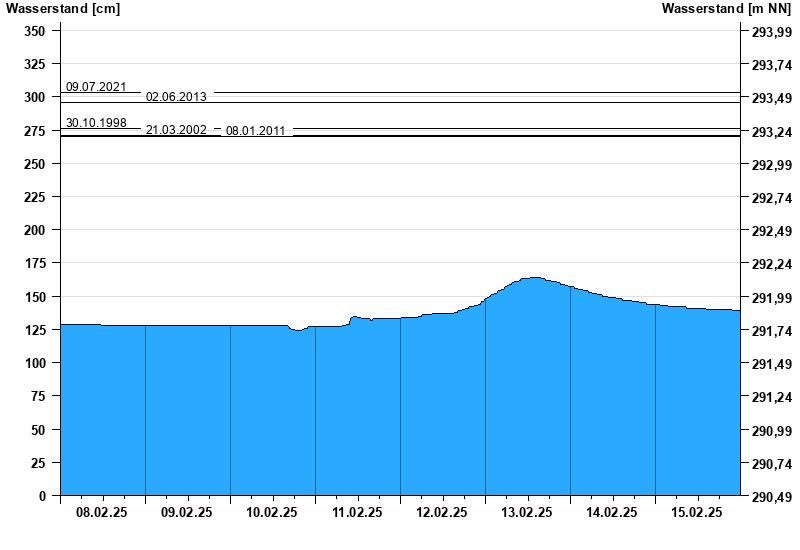Click the peak of the blue water level curve
The width and height of the screenshot is (800, 550).
pyautogui.click(x=533, y=279)
